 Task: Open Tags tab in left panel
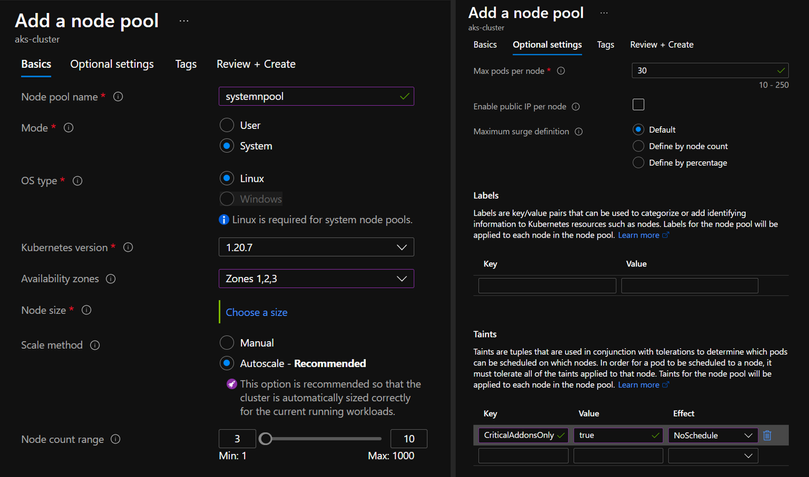pos(186,64)
